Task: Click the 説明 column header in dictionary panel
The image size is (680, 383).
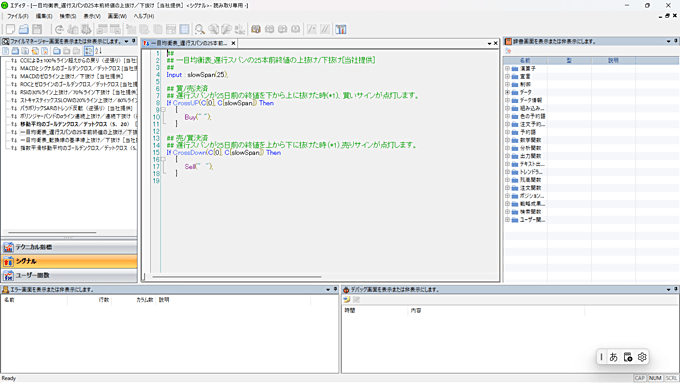Action: pos(613,60)
